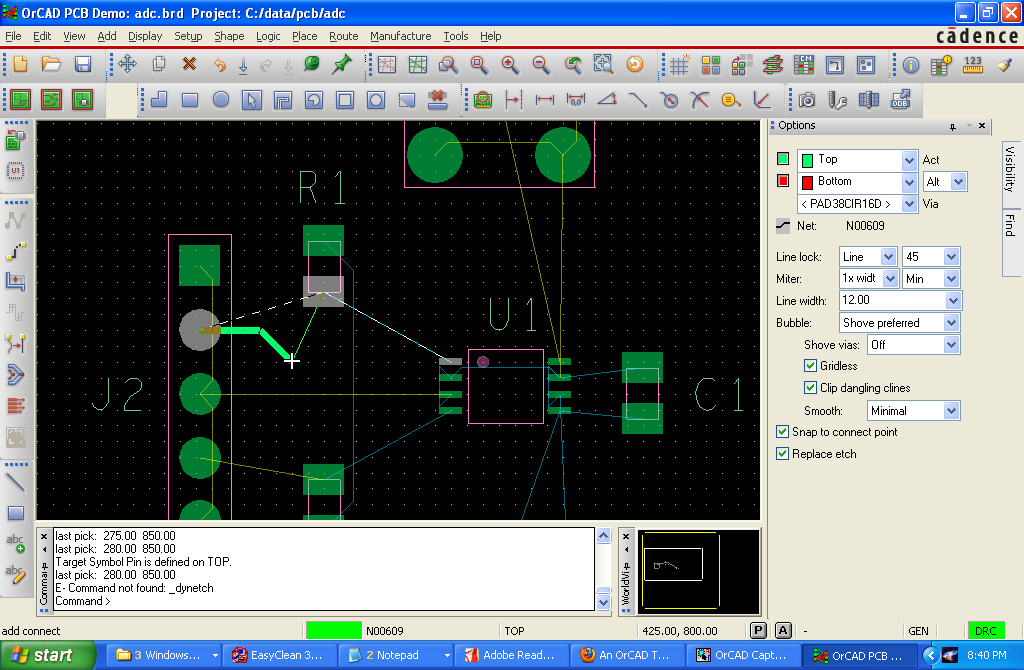Click the camera snapshot icon

(807, 100)
